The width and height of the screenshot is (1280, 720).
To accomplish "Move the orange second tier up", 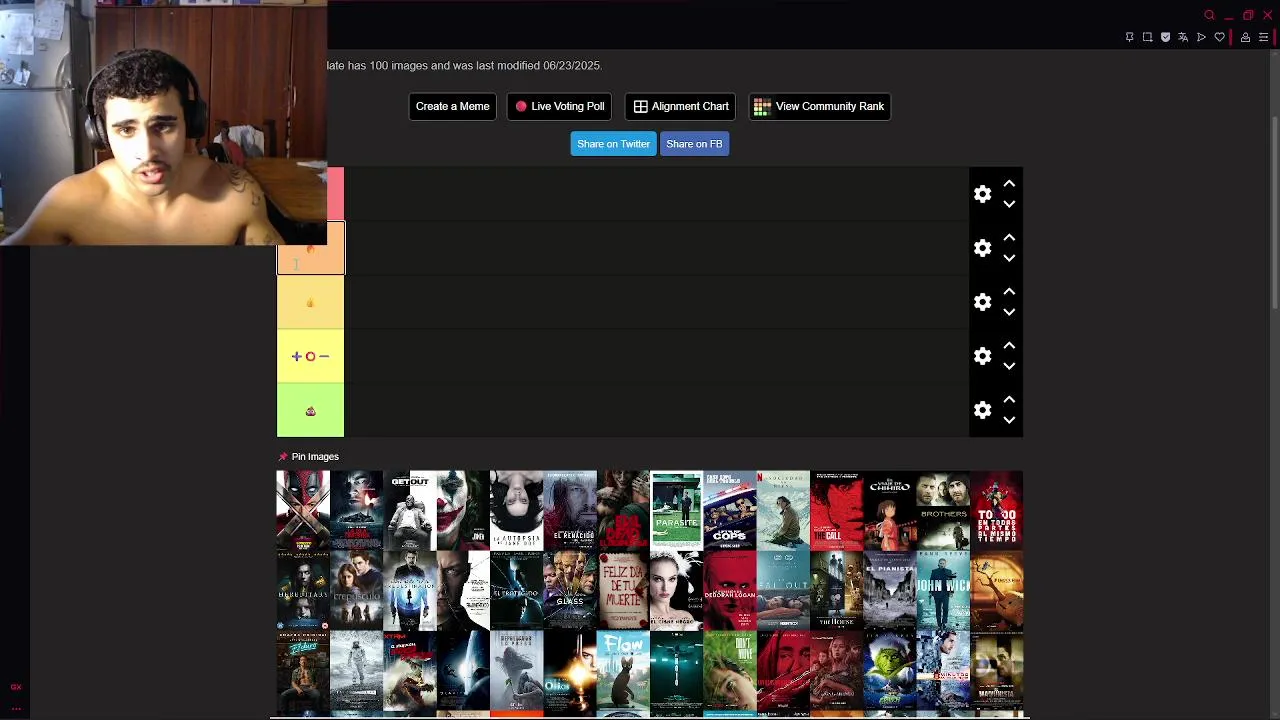I will click(x=1009, y=238).
